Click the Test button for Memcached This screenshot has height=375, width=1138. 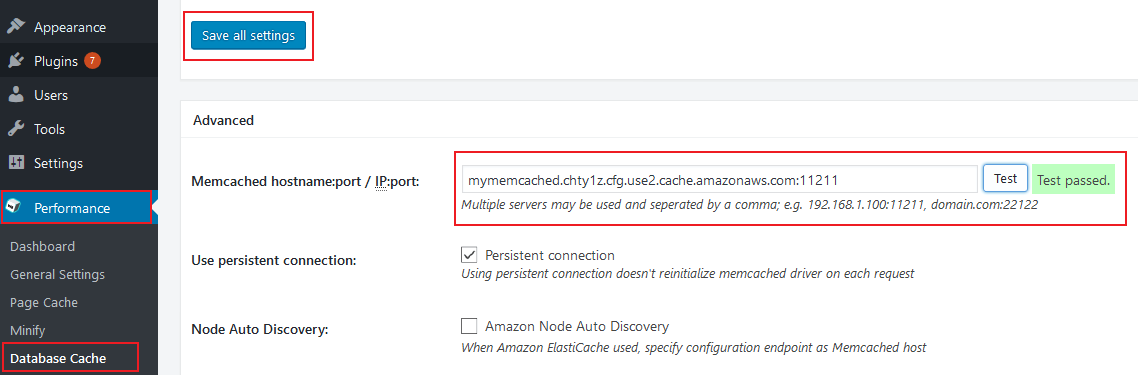[x=1005, y=178]
